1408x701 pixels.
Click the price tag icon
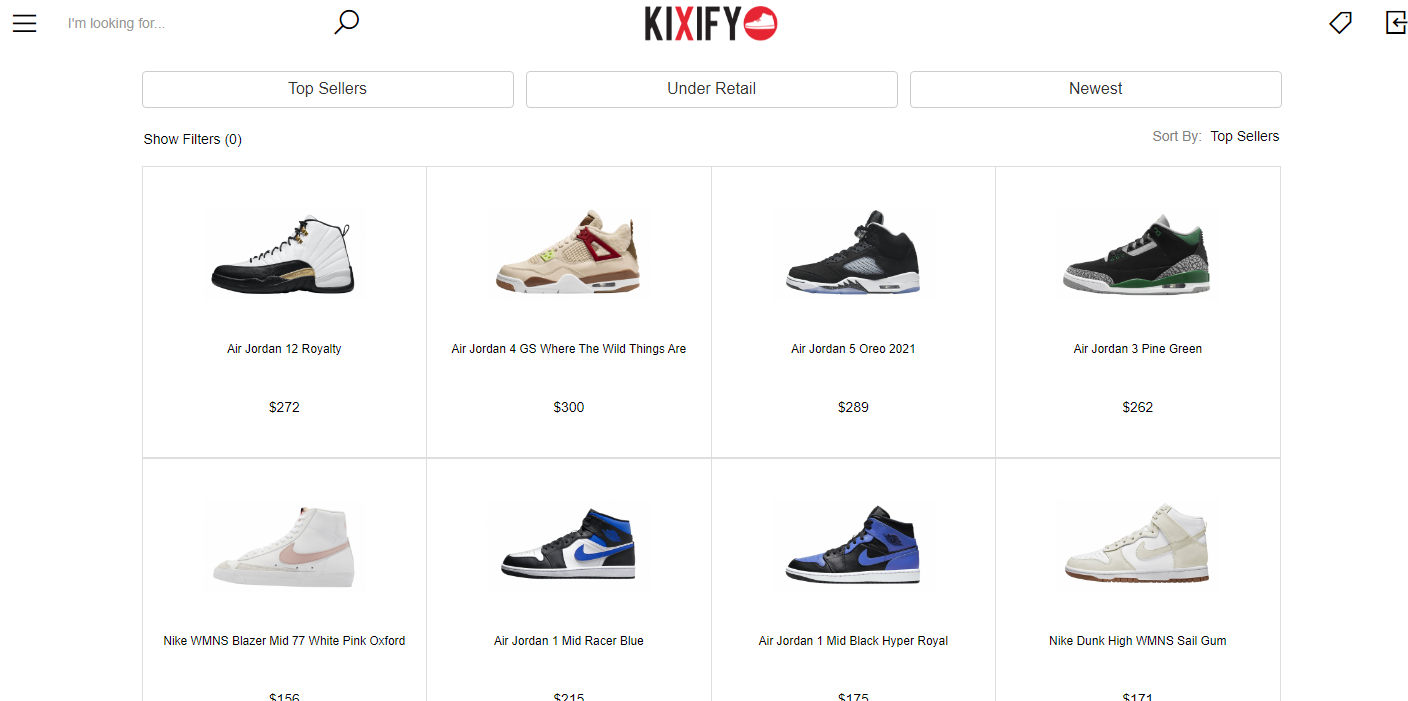coord(1340,22)
